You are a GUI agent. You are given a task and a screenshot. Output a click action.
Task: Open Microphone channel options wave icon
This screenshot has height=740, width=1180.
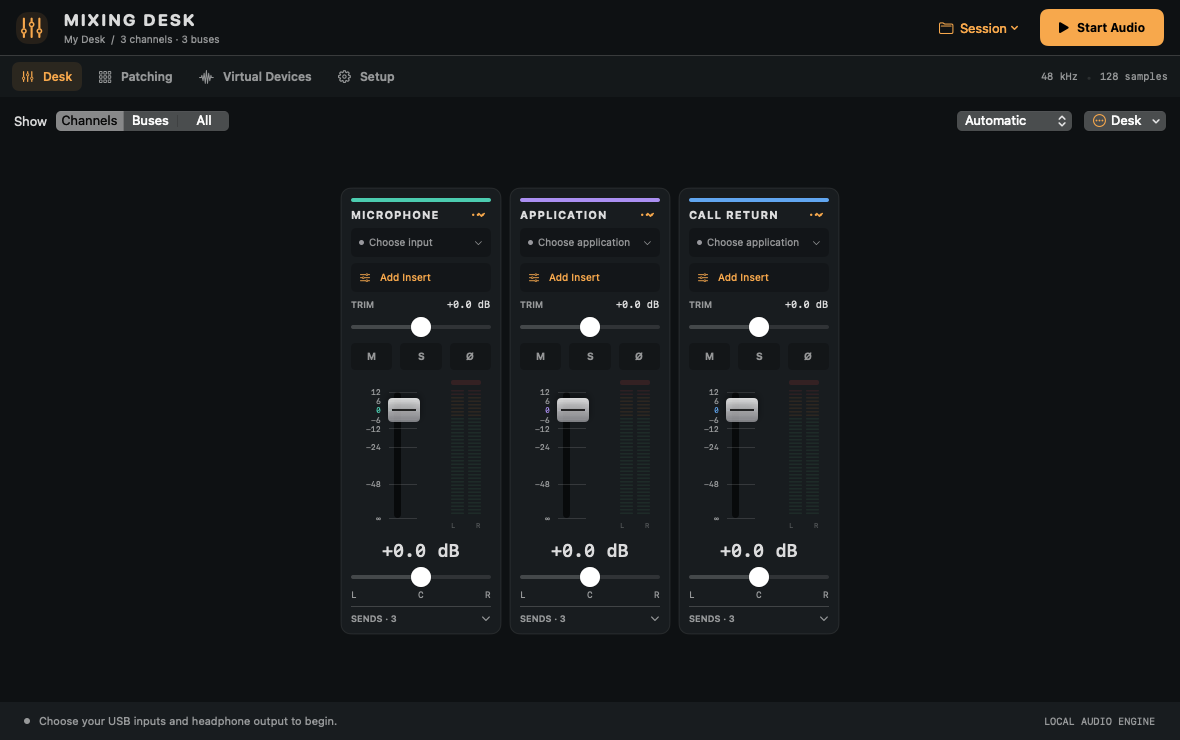pyautogui.click(x=479, y=215)
